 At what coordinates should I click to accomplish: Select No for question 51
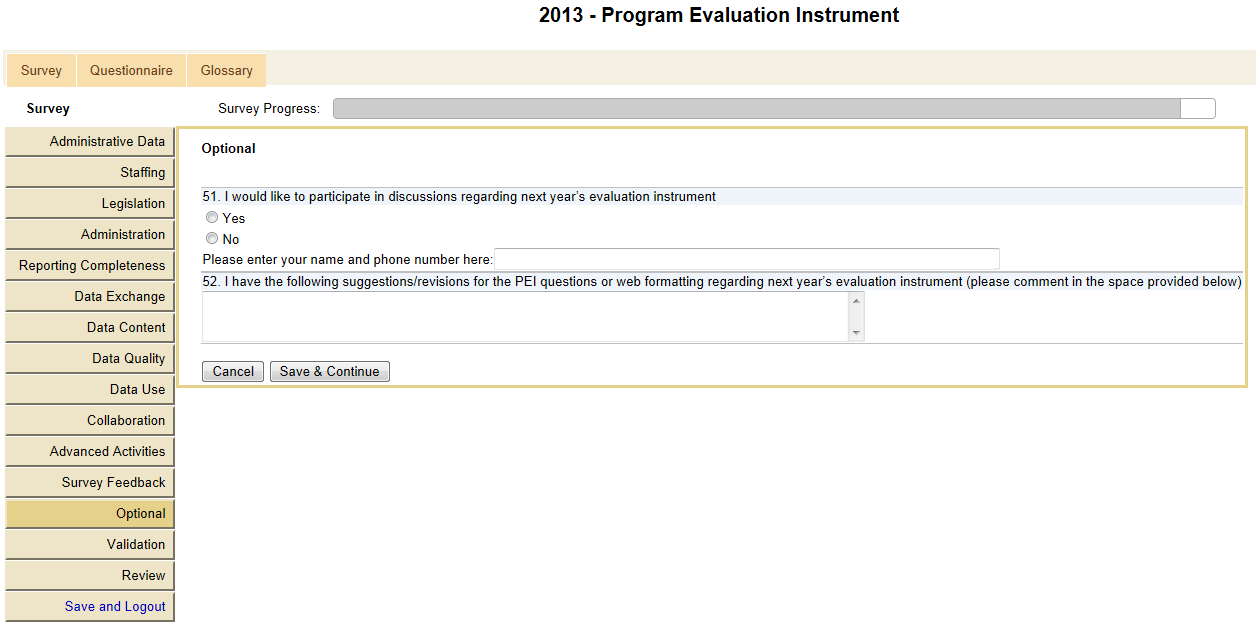pyautogui.click(x=211, y=239)
